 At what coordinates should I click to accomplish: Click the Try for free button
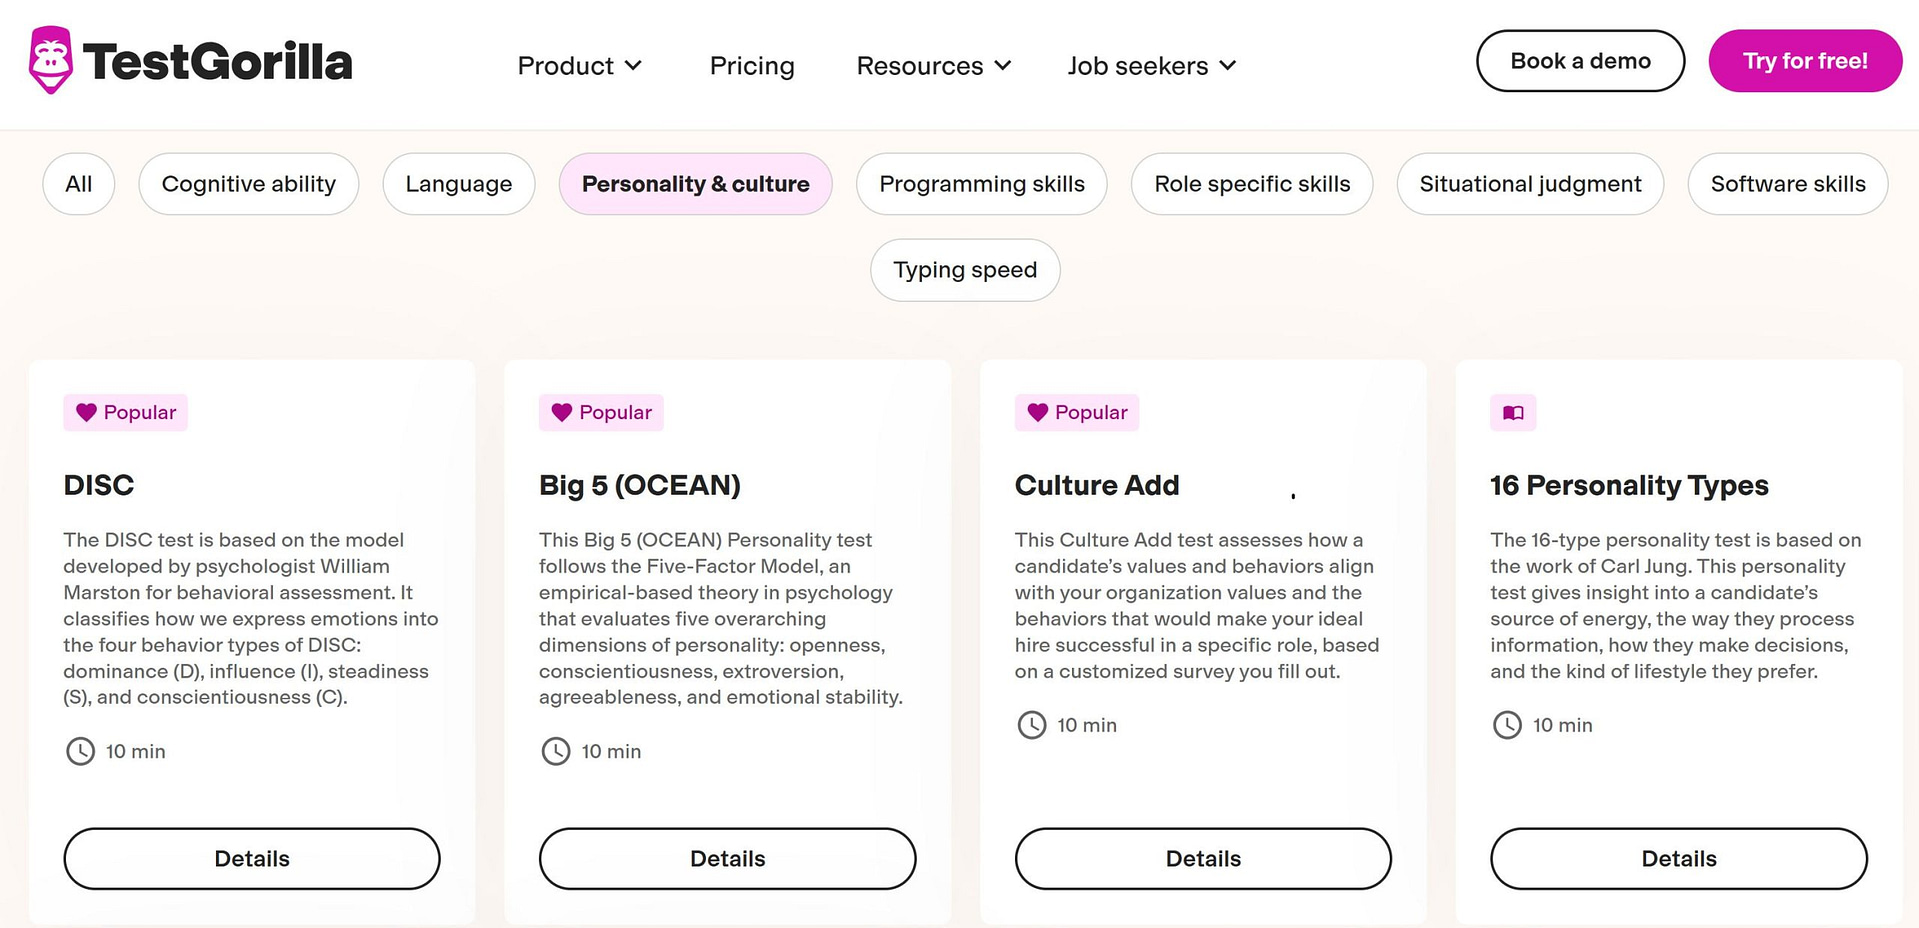click(x=1804, y=60)
